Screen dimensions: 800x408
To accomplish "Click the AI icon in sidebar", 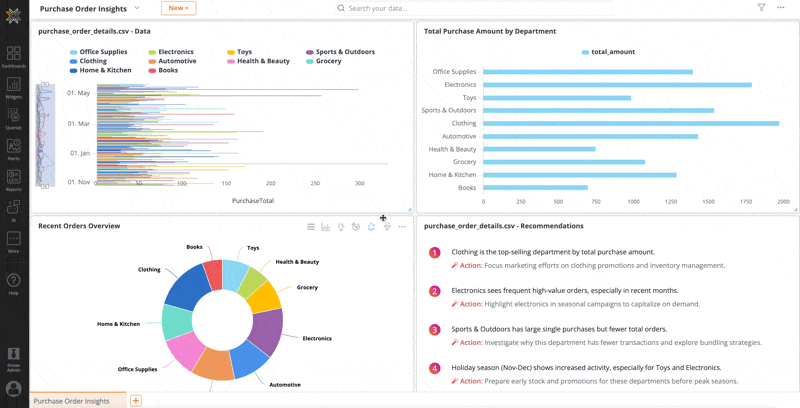I will 13,210.
